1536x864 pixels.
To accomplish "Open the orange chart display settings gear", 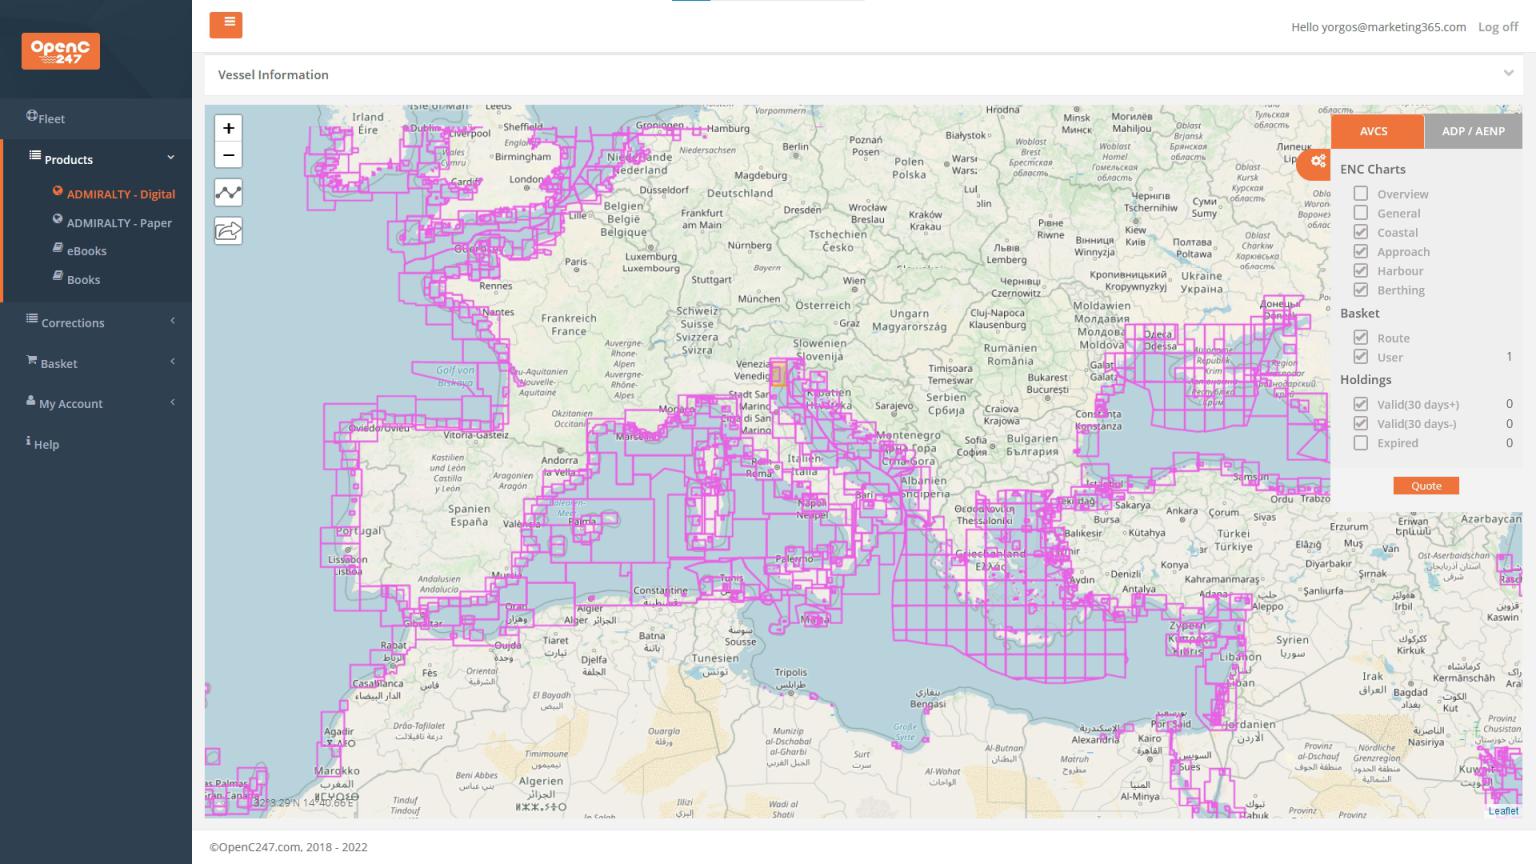I will pos(1319,163).
